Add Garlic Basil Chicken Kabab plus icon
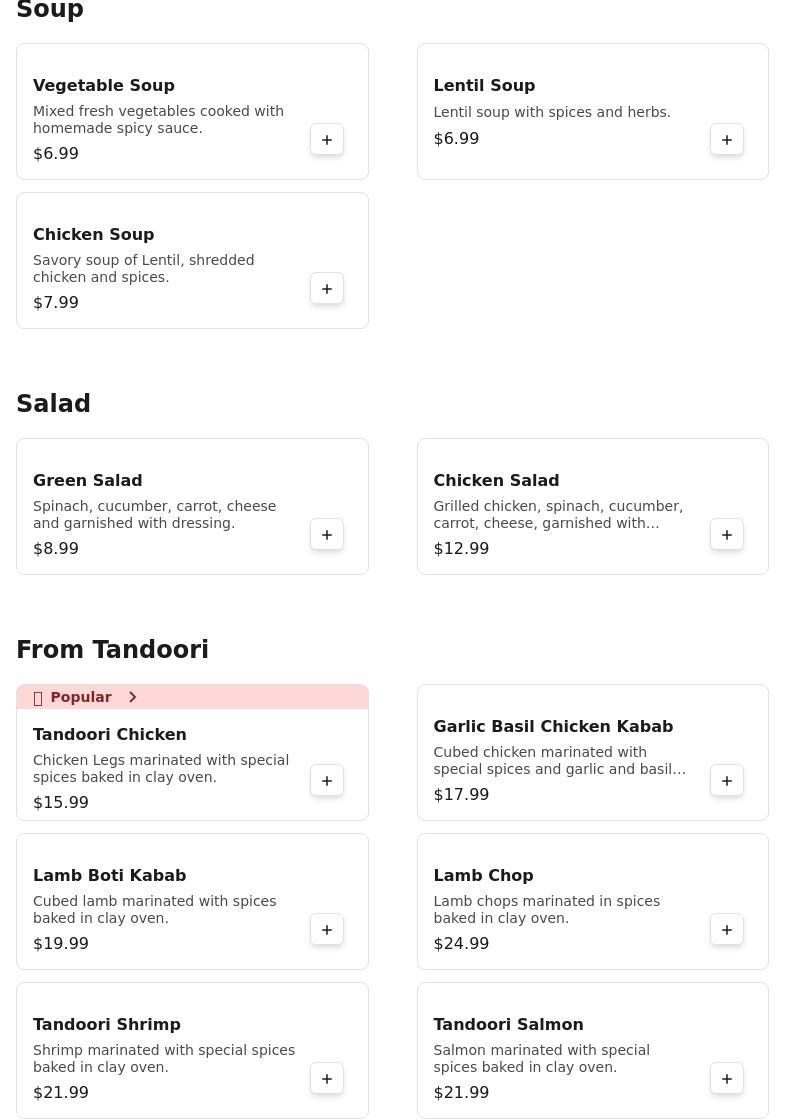785x1120 pixels. (x=726, y=781)
